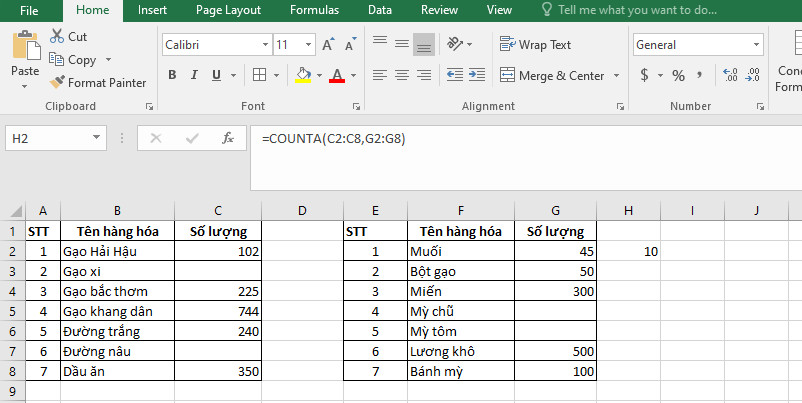
Task: Open Name Box dropdown arrow
Action: coord(96,138)
